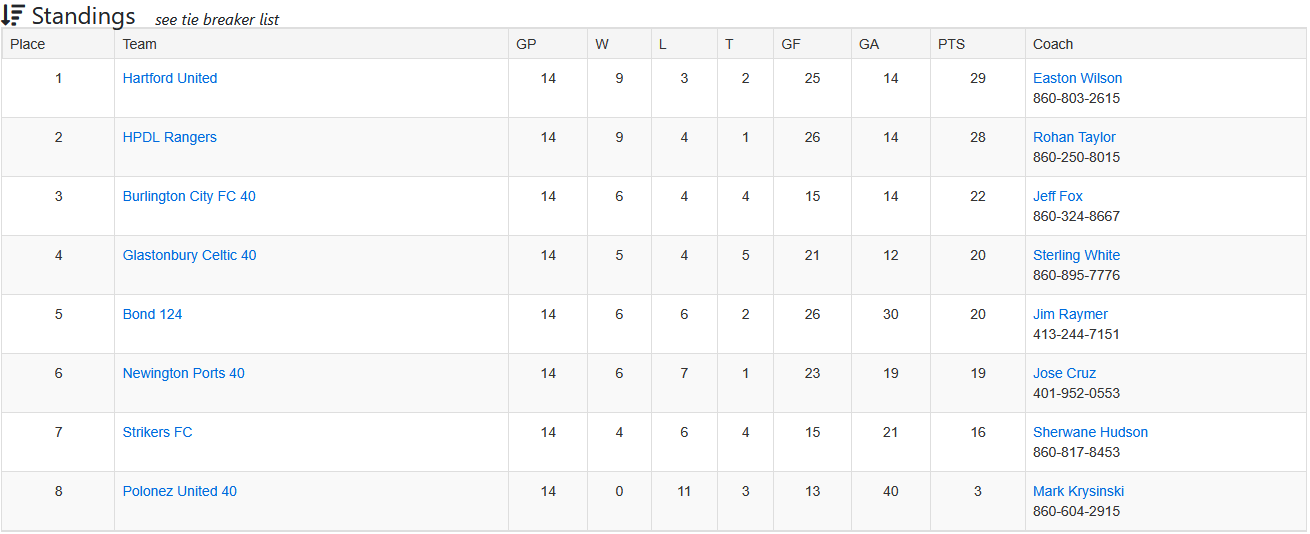This screenshot has height=534, width=1310.
Task: Click the Team column header
Action: coord(140,44)
